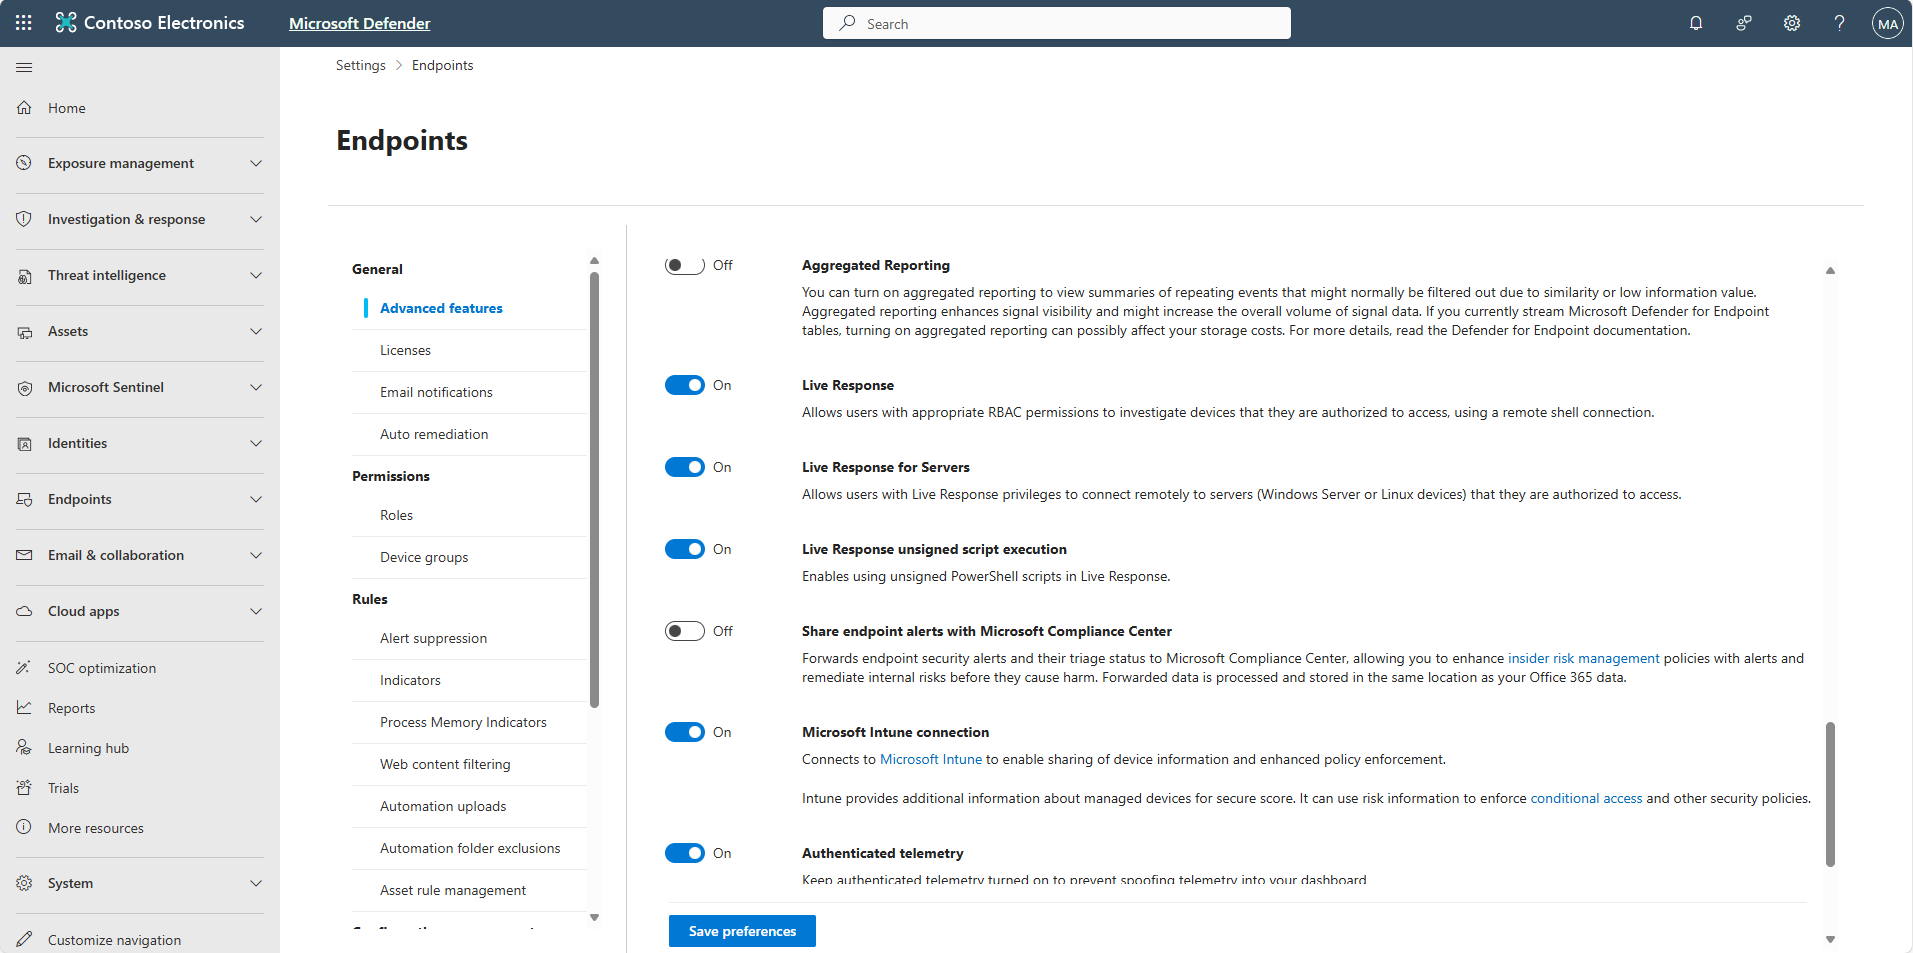The image size is (1913, 953).
Task: Click the Threat intelligence icon
Action: 24,275
